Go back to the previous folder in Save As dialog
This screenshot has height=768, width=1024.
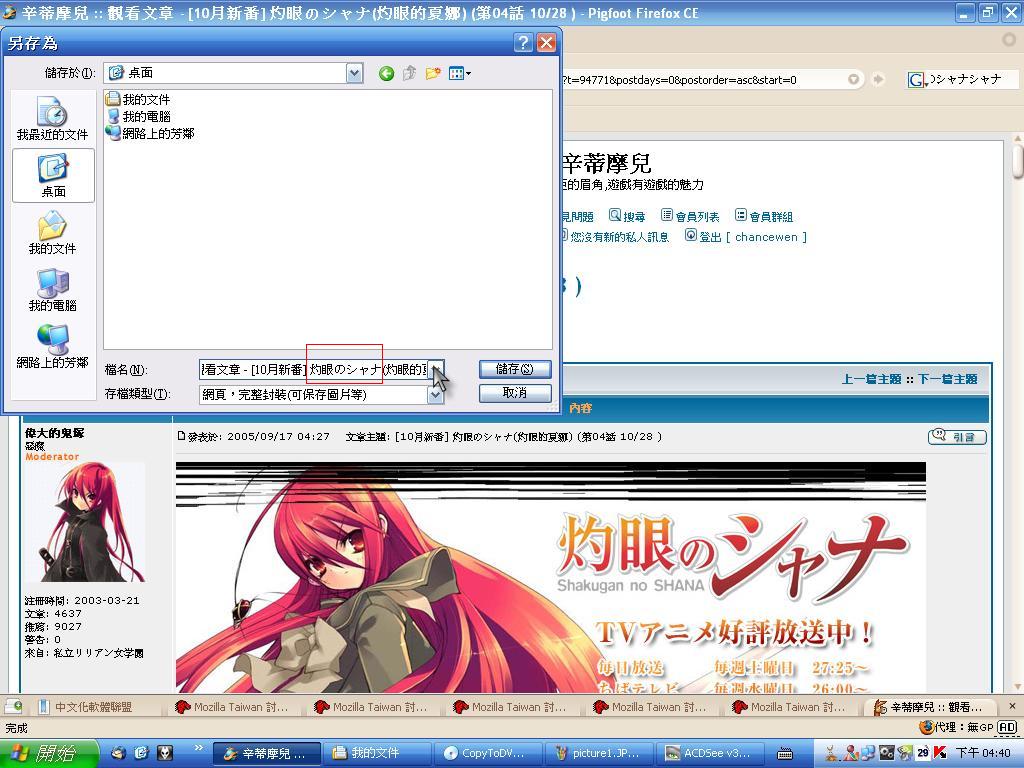pyautogui.click(x=386, y=73)
